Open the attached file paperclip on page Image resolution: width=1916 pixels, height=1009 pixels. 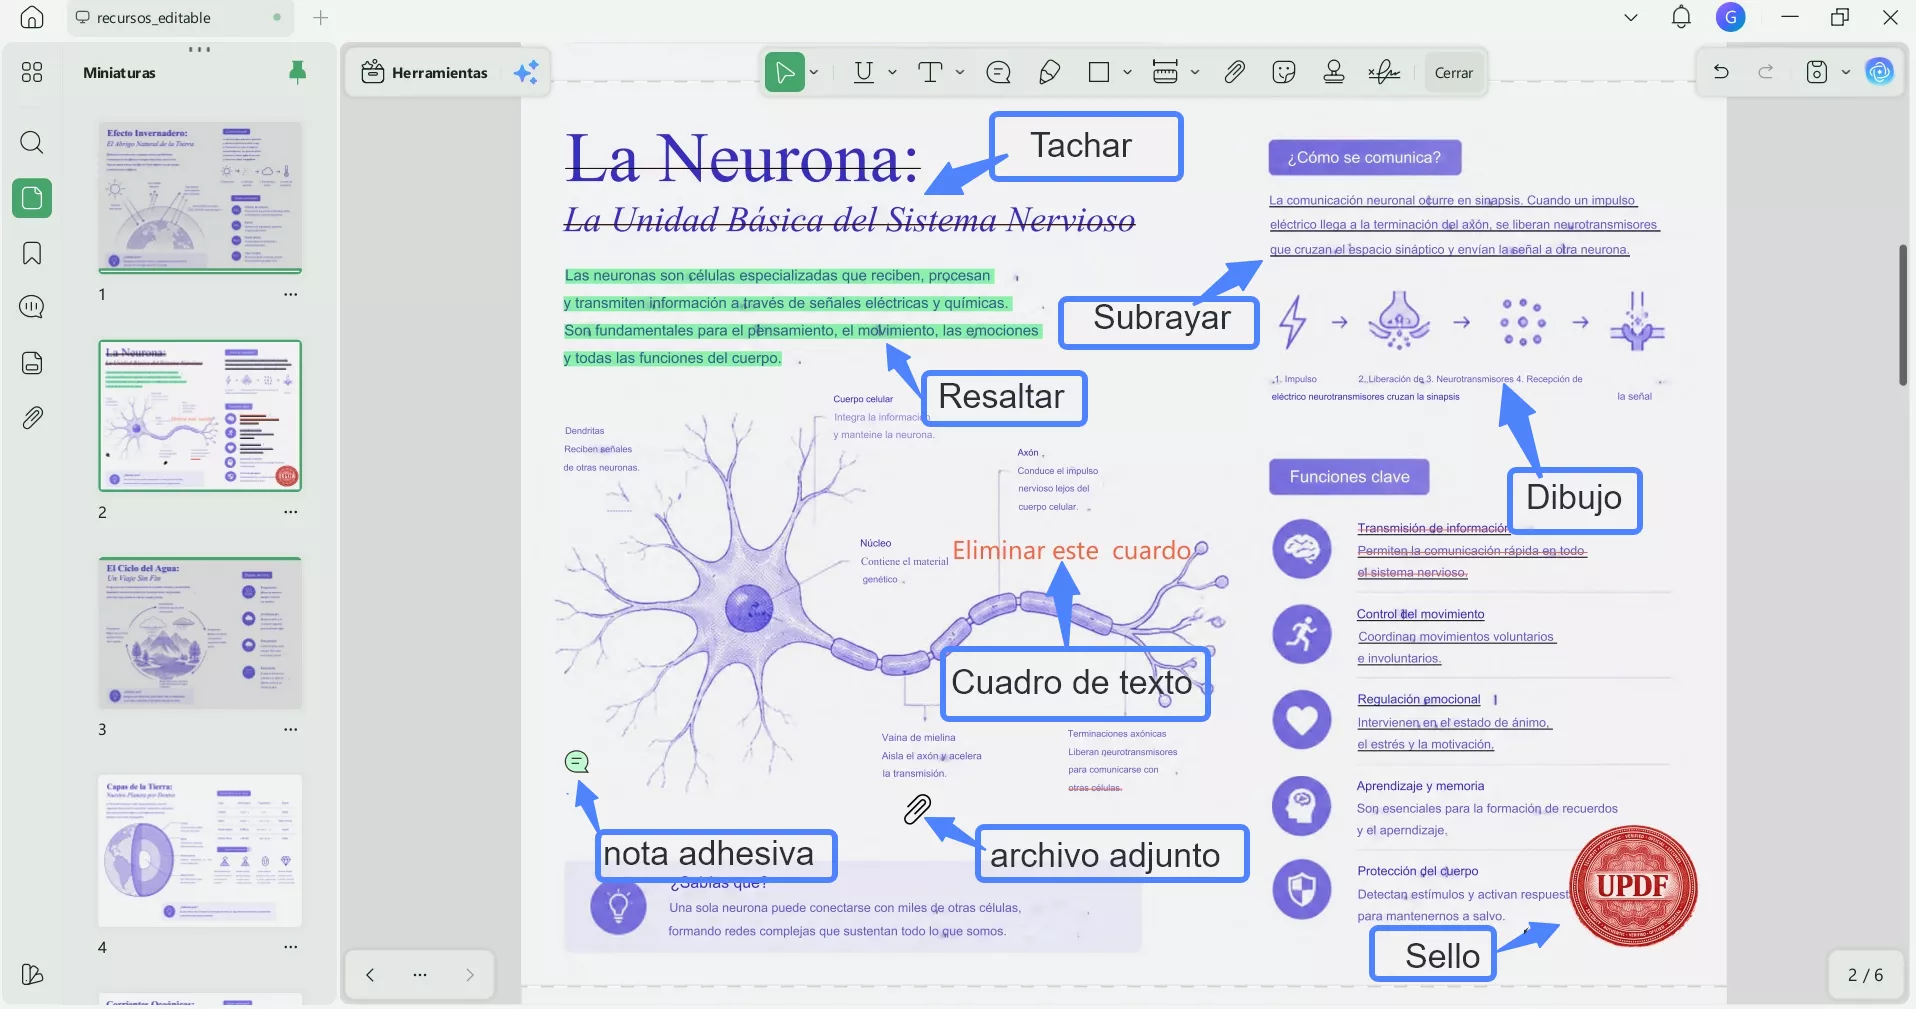point(917,809)
